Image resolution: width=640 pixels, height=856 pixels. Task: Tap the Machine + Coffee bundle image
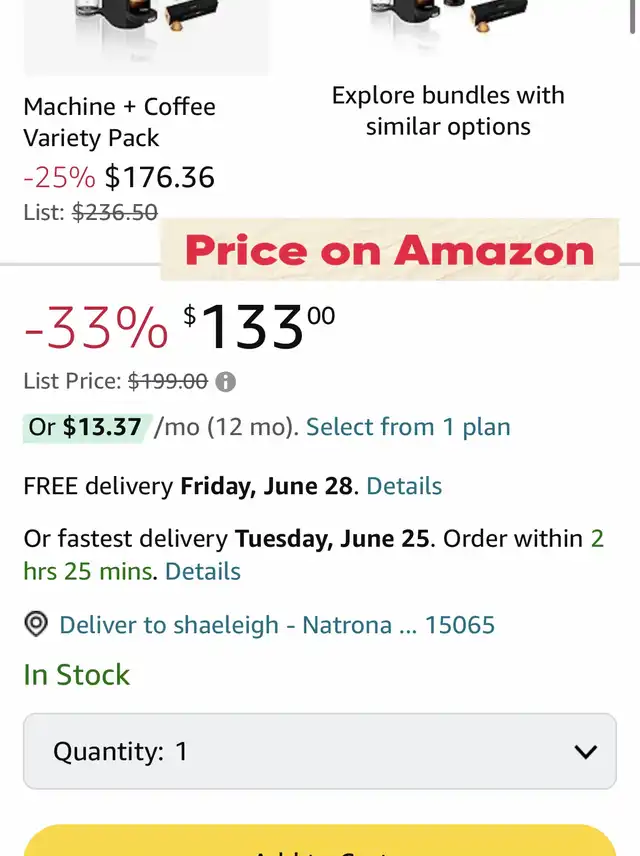point(146,37)
